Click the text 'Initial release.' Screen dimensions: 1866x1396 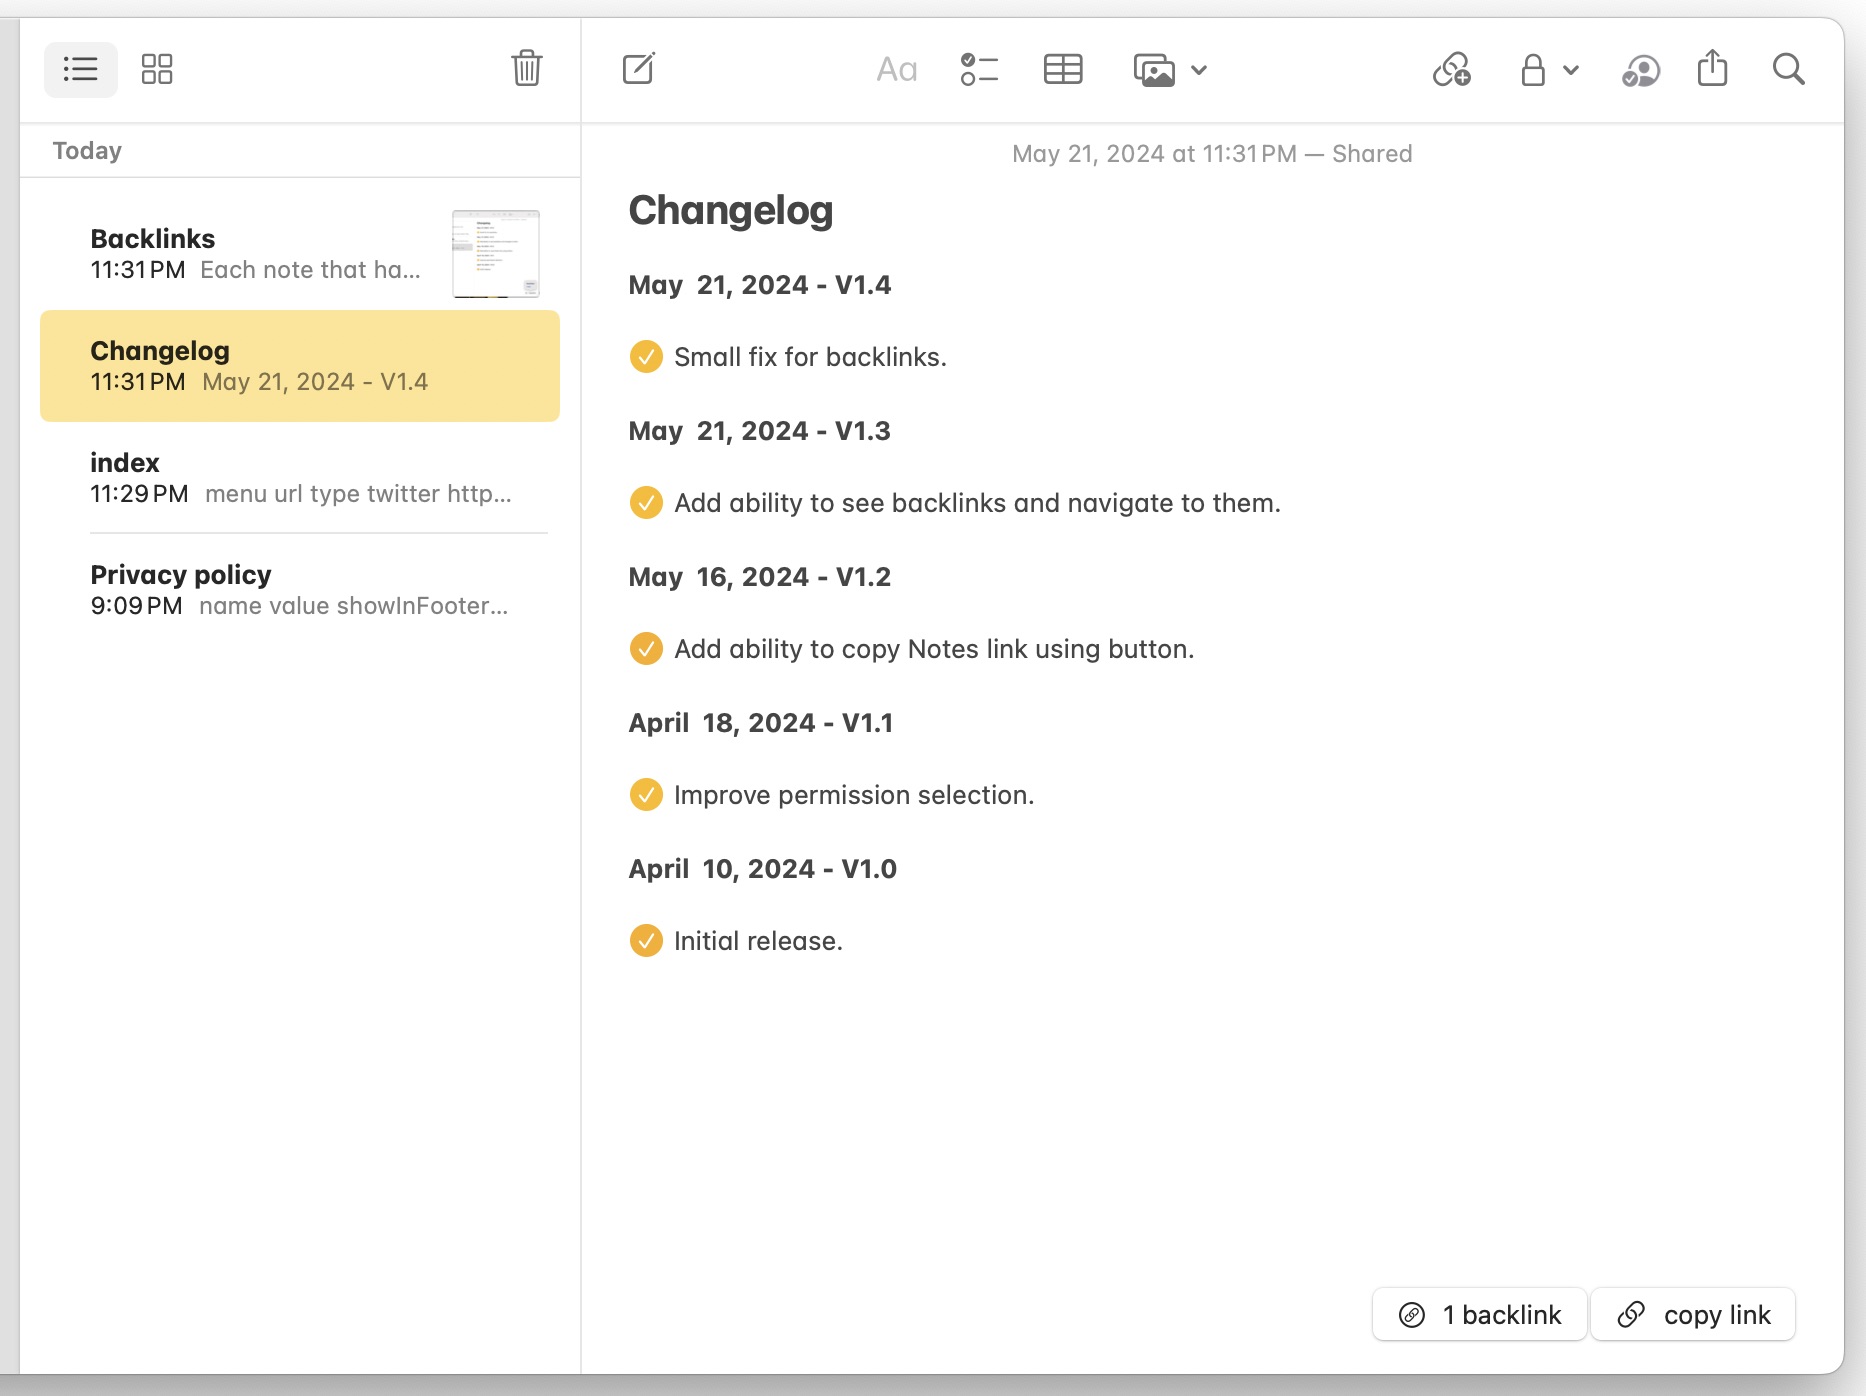click(x=759, y=941)
